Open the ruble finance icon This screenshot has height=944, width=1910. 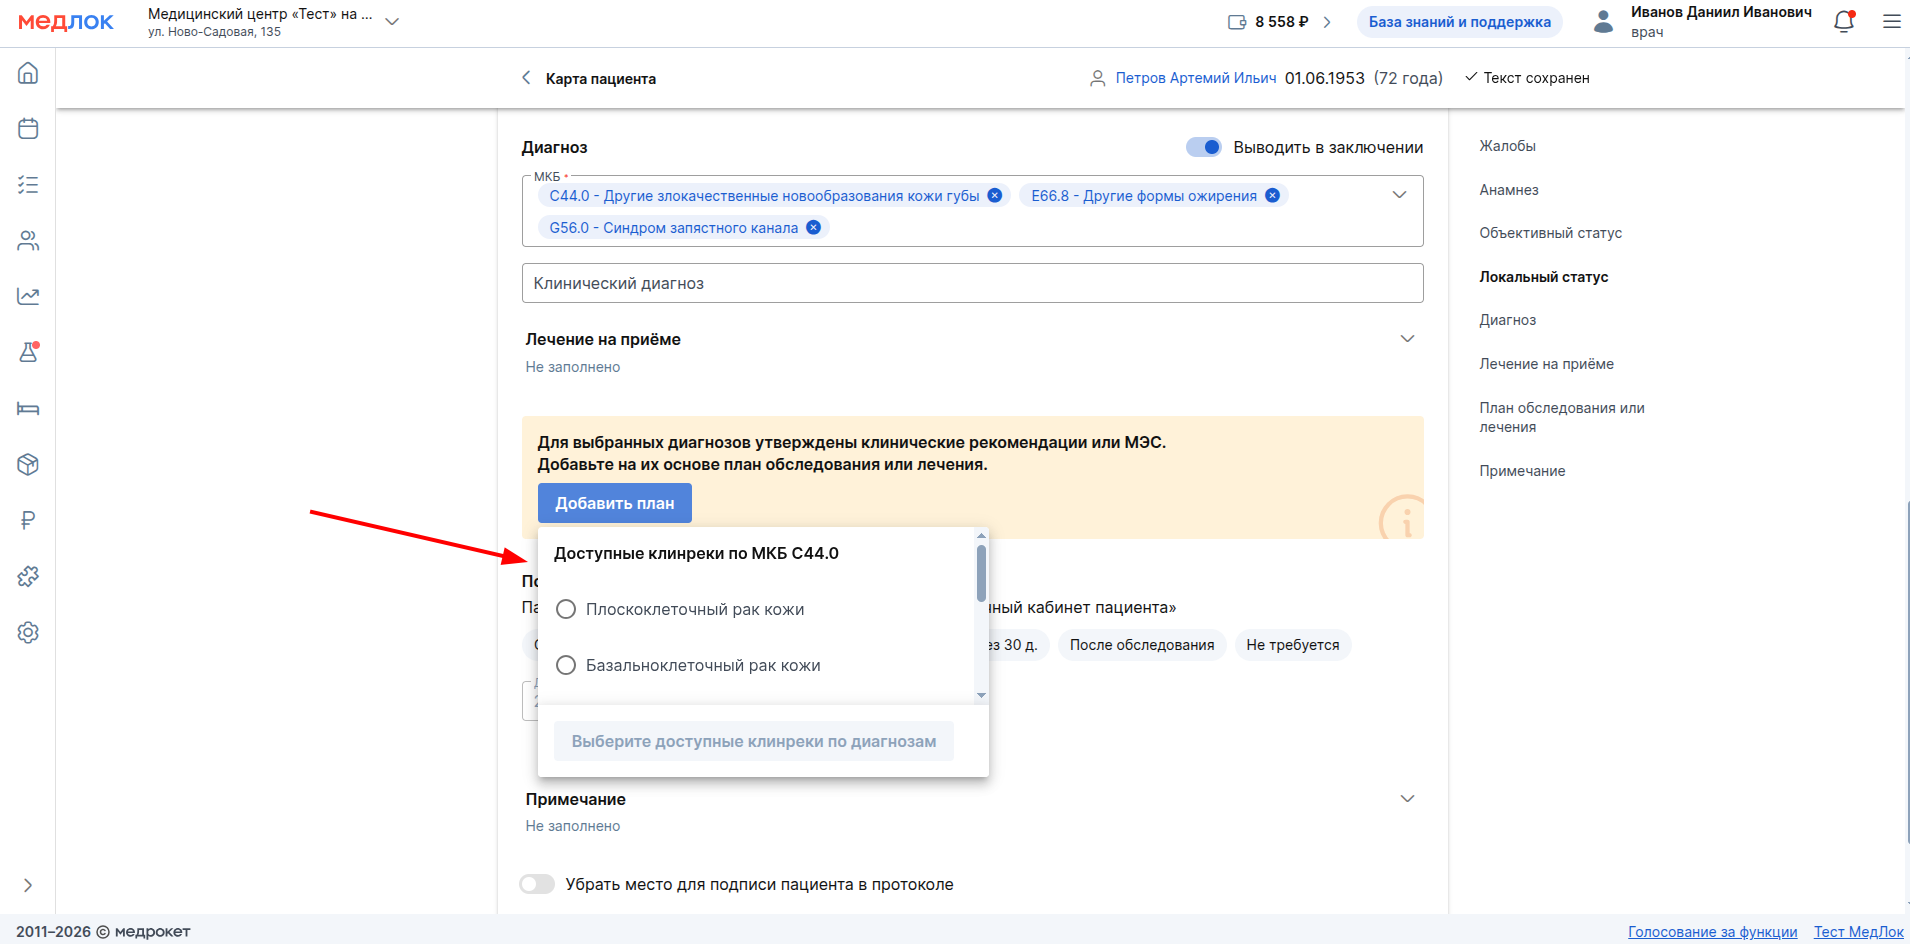coord(28,520)
